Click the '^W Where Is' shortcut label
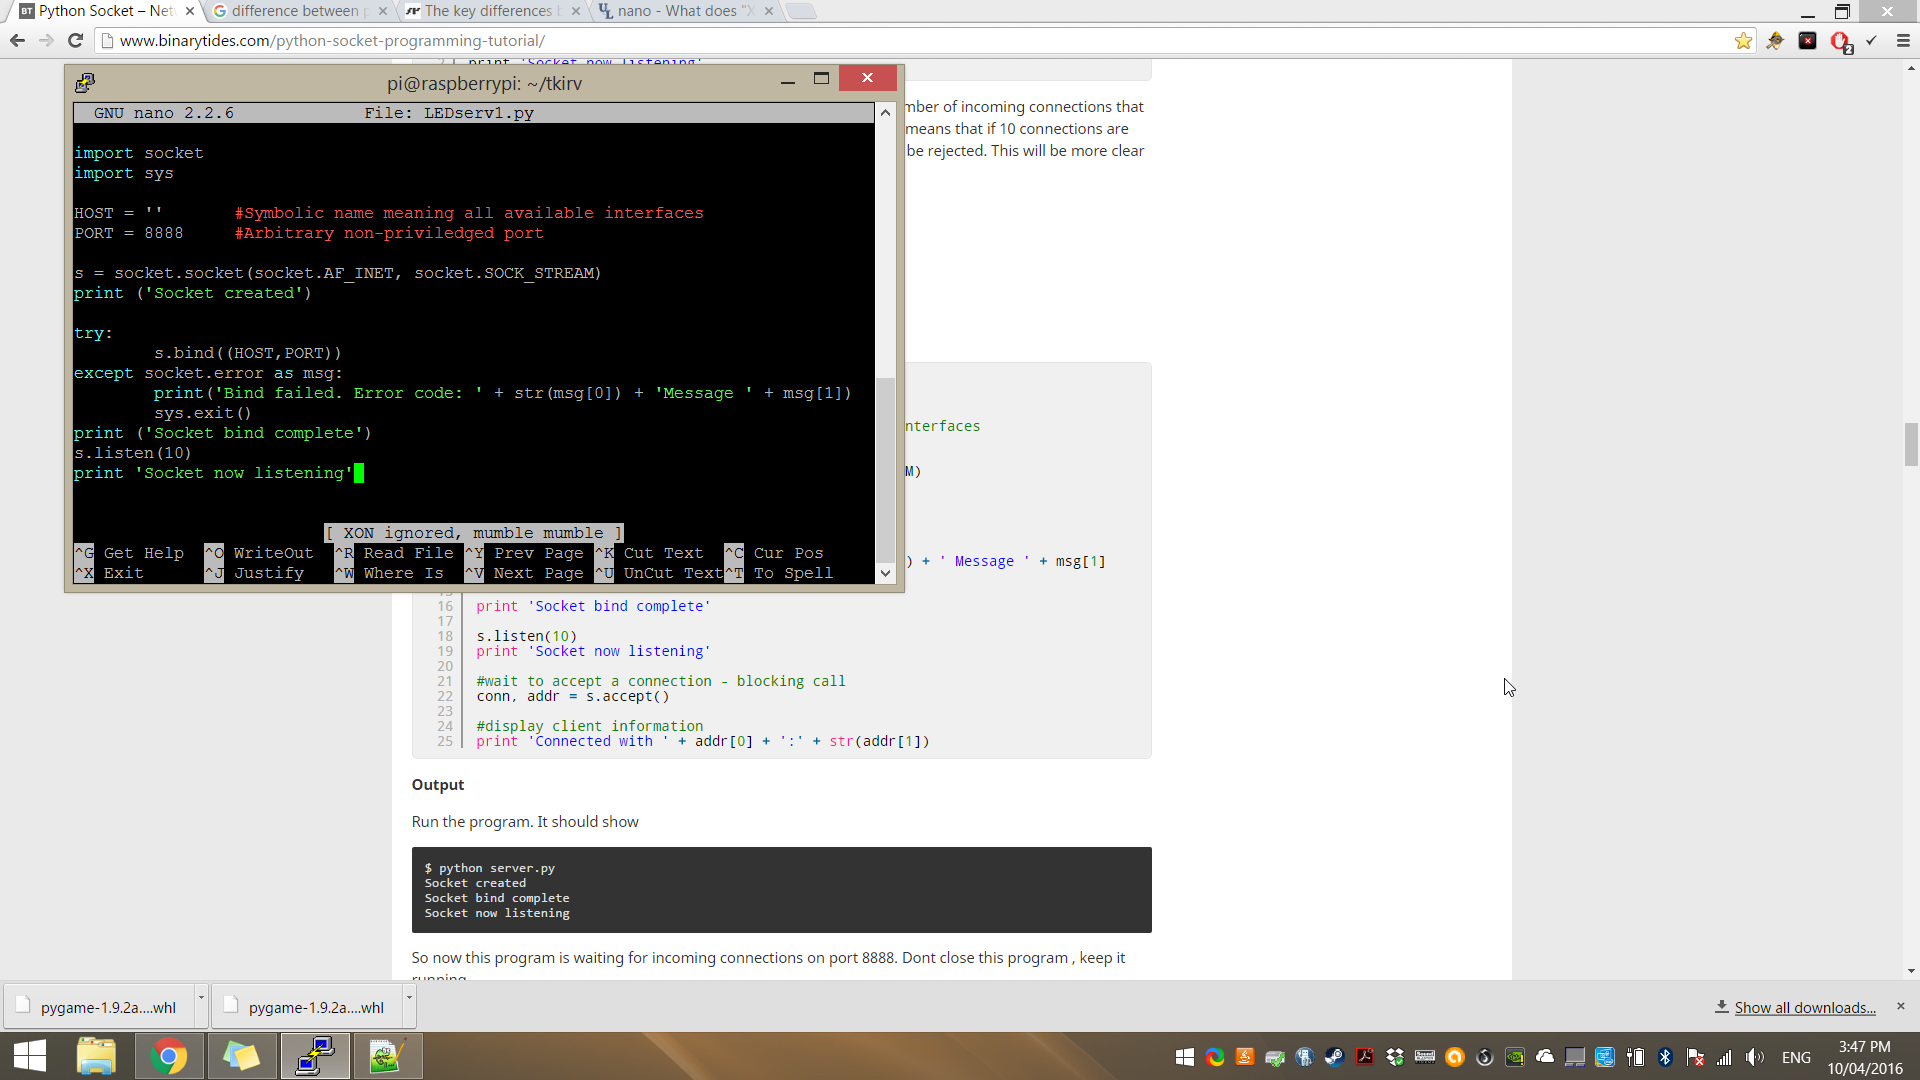Viewport: 1920px width, 1080px height. 388,573
